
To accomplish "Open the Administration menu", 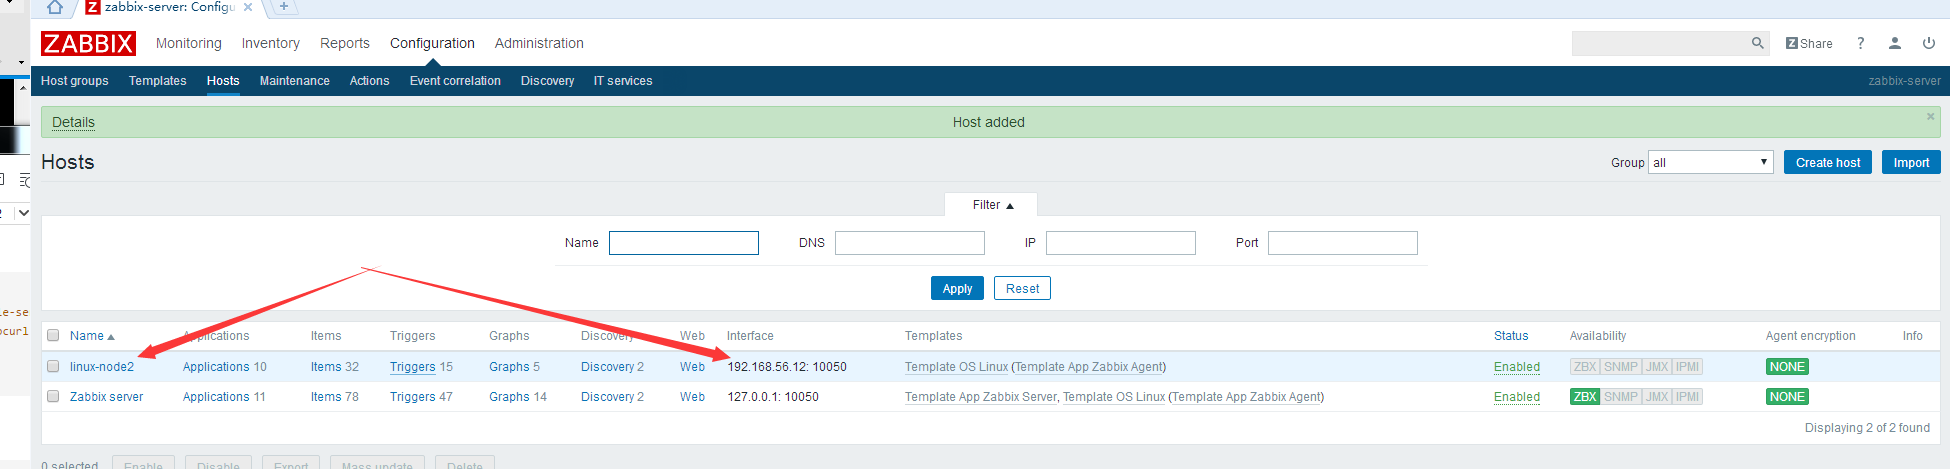I will click(539, 43).
